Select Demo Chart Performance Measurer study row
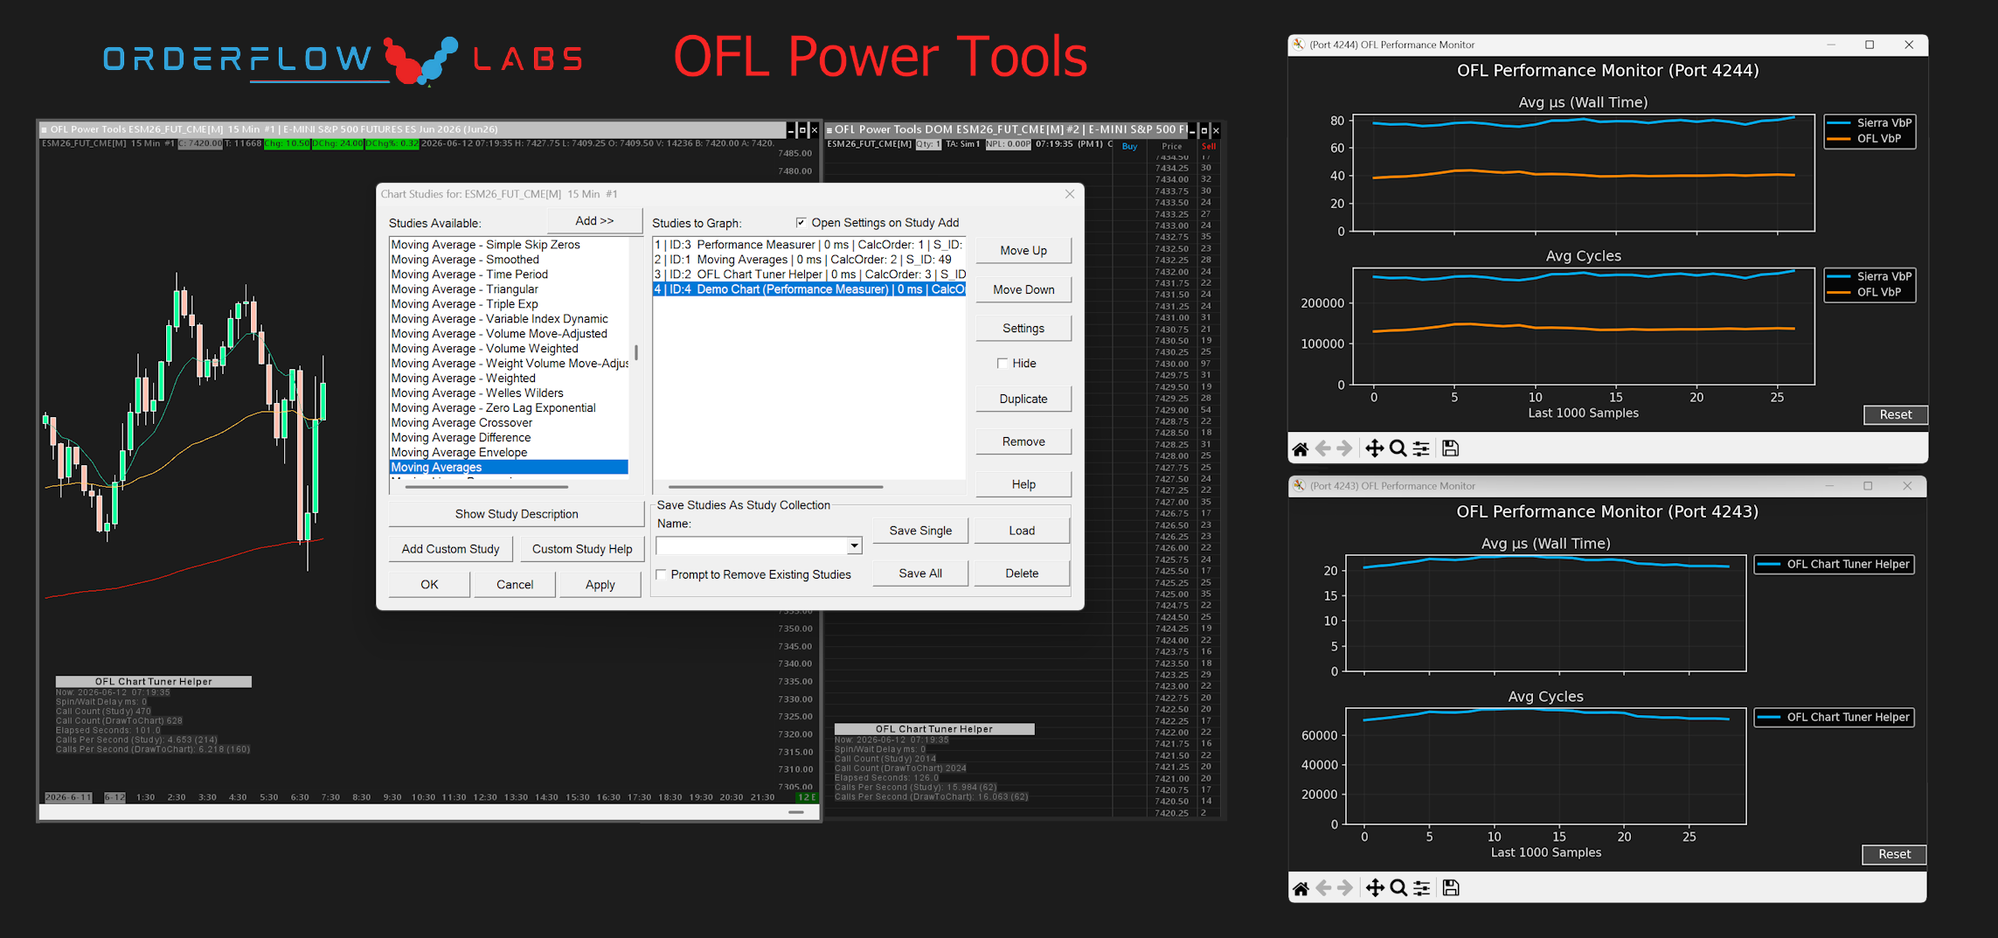The height and width of the screenshot is (938, 1998). point(809,289)
